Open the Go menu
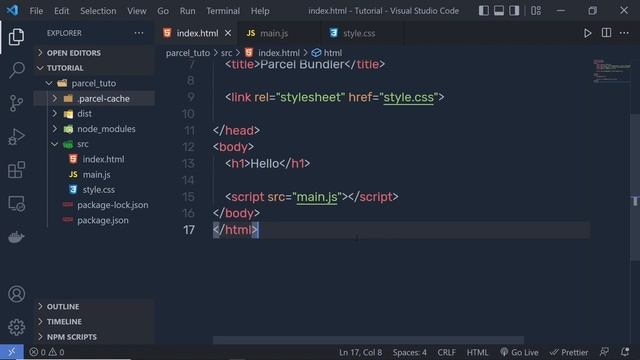Image resolution: width=640 pixels, height=360 pixels. [x=163, y=11]
